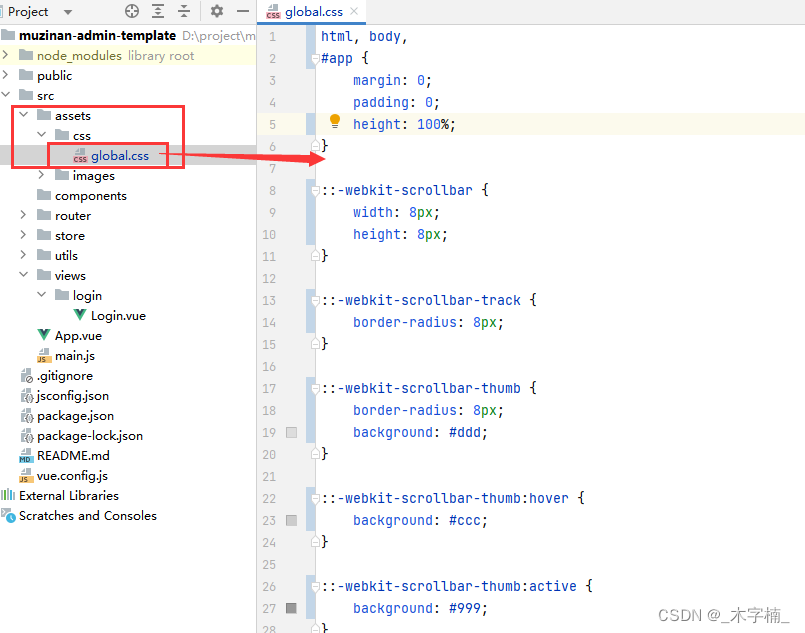
Task: Click the Collapse All toolbar icon
Action: (184, 11)
